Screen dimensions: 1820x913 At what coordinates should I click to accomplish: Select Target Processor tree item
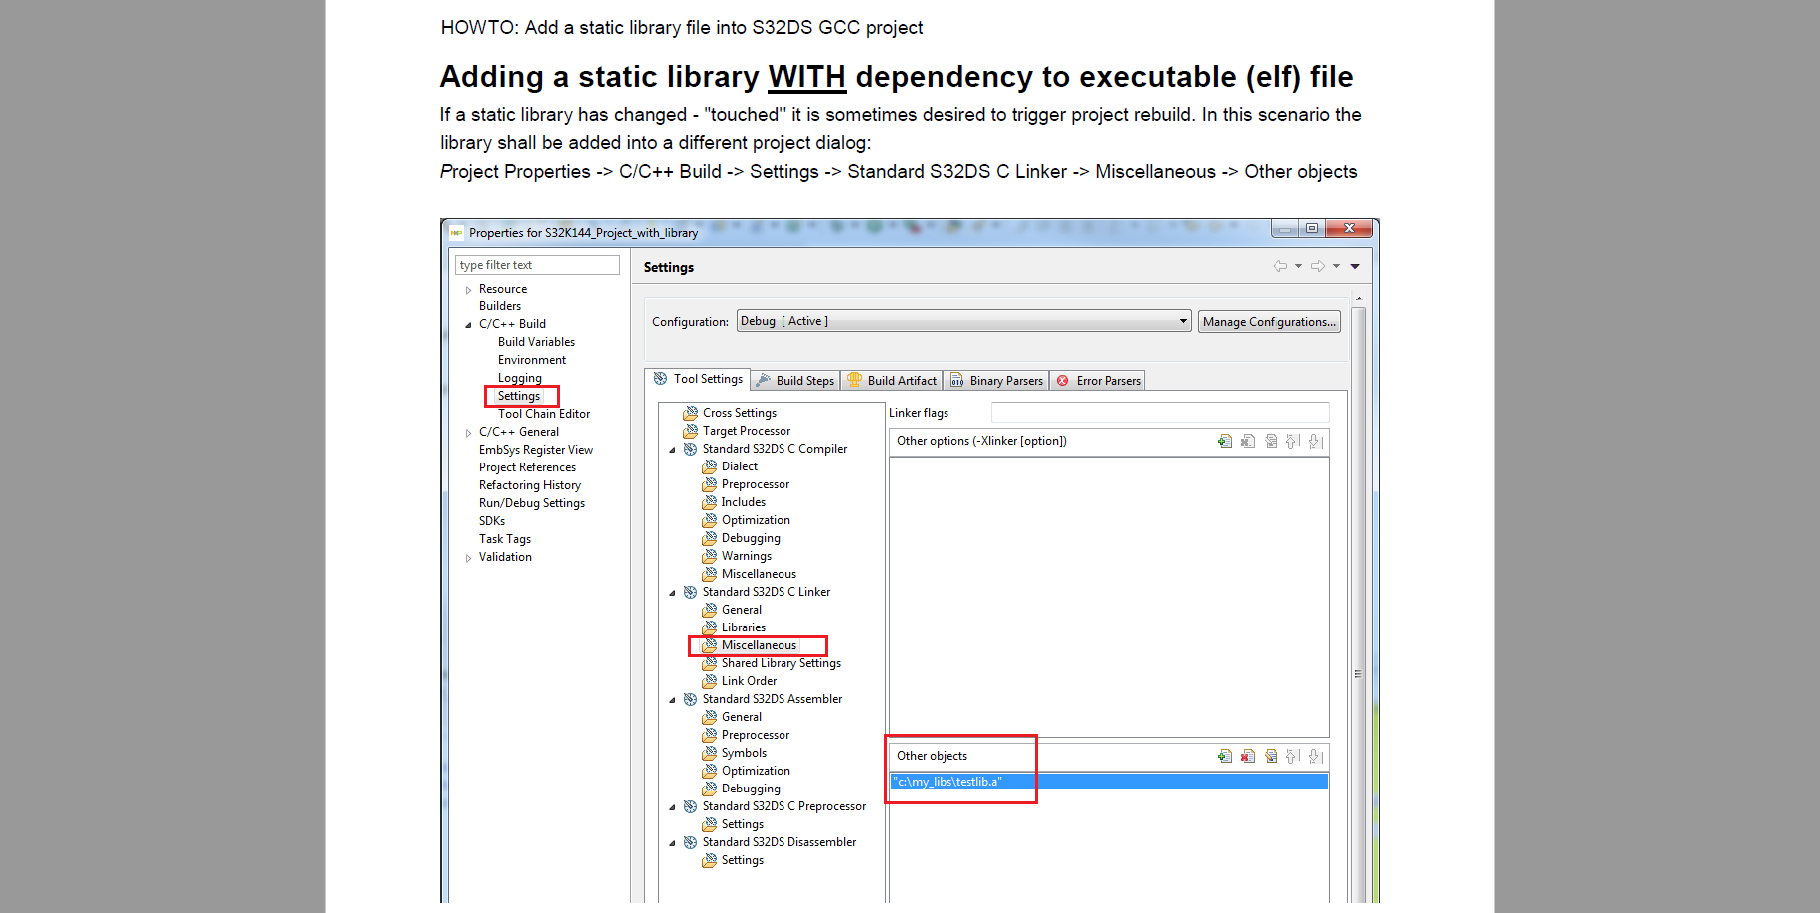[746, 431]
